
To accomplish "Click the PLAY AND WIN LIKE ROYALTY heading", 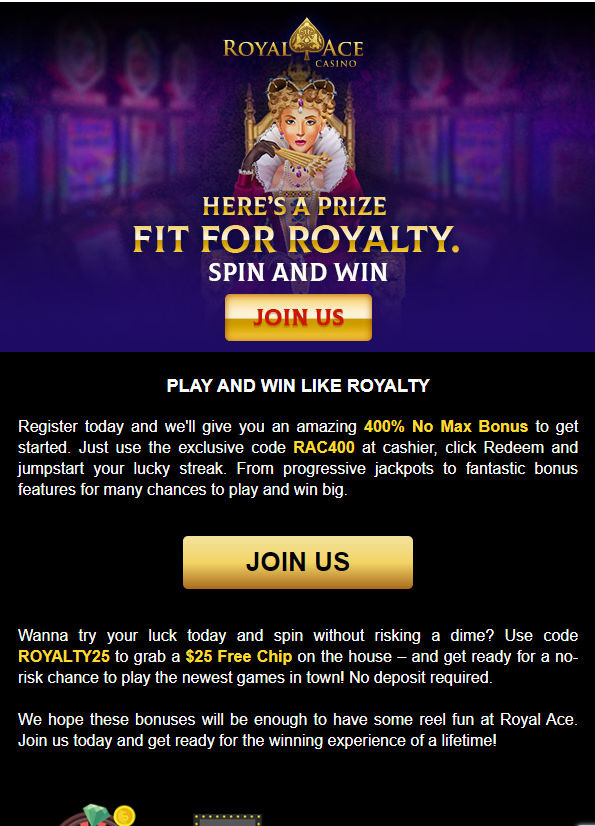I will tap(298, 386).
